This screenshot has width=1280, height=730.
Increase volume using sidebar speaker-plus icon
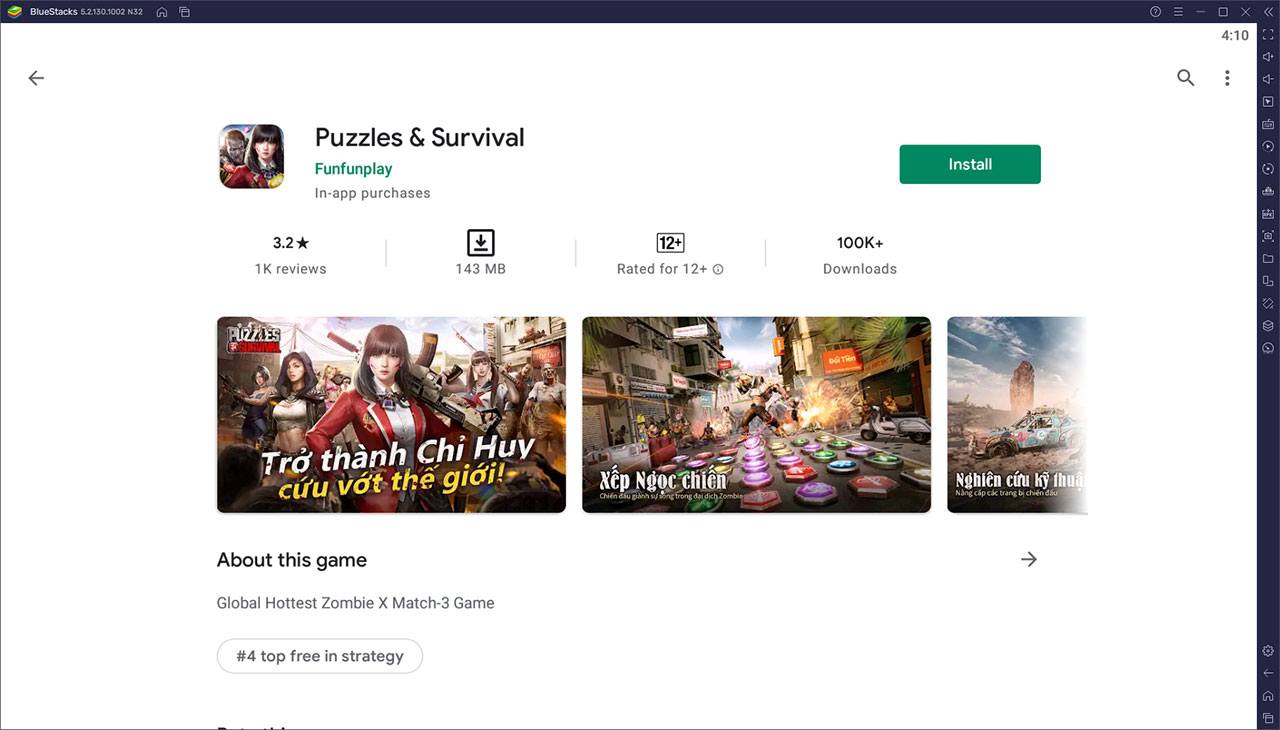tap(1268, 57)
